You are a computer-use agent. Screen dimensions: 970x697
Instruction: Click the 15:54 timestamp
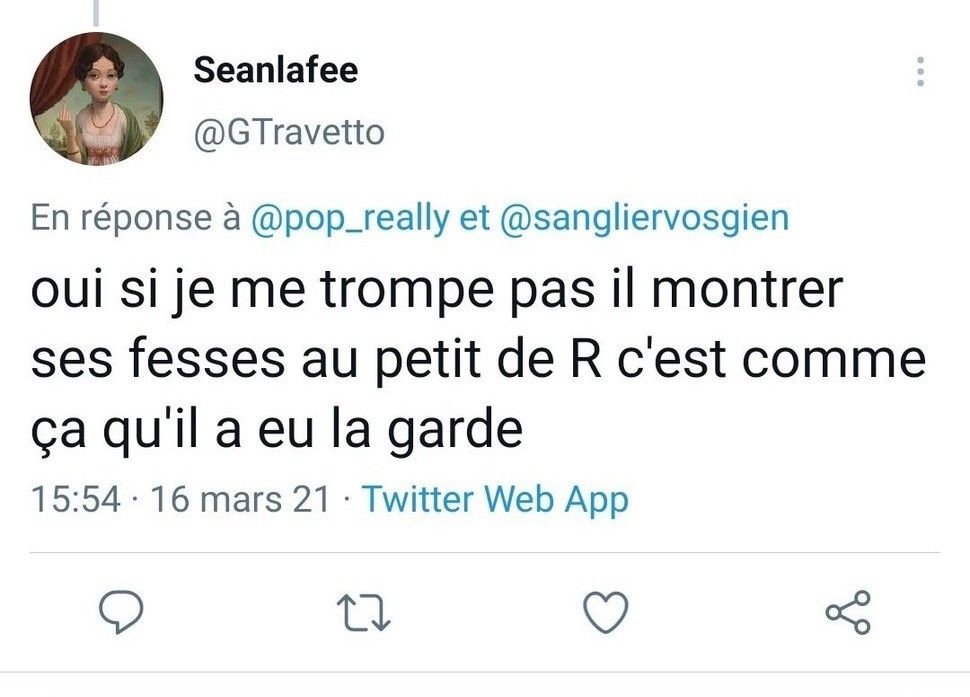tap(75, 498)
